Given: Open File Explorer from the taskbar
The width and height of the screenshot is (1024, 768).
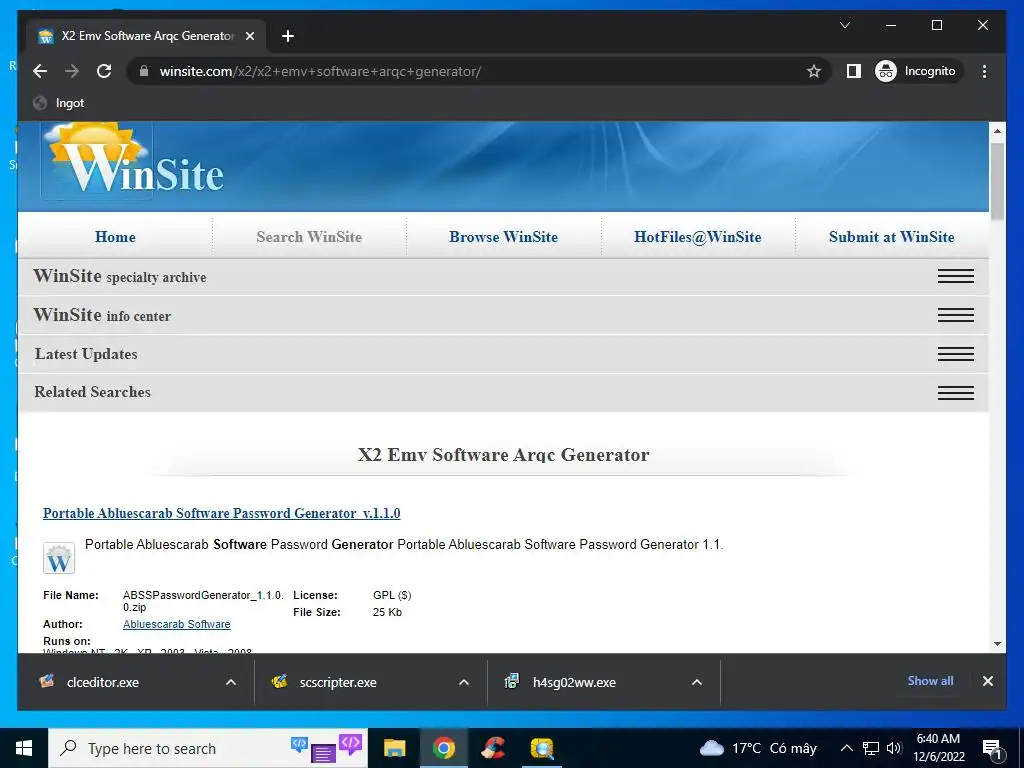Looking at the screenshot, I should coord(394,748).
